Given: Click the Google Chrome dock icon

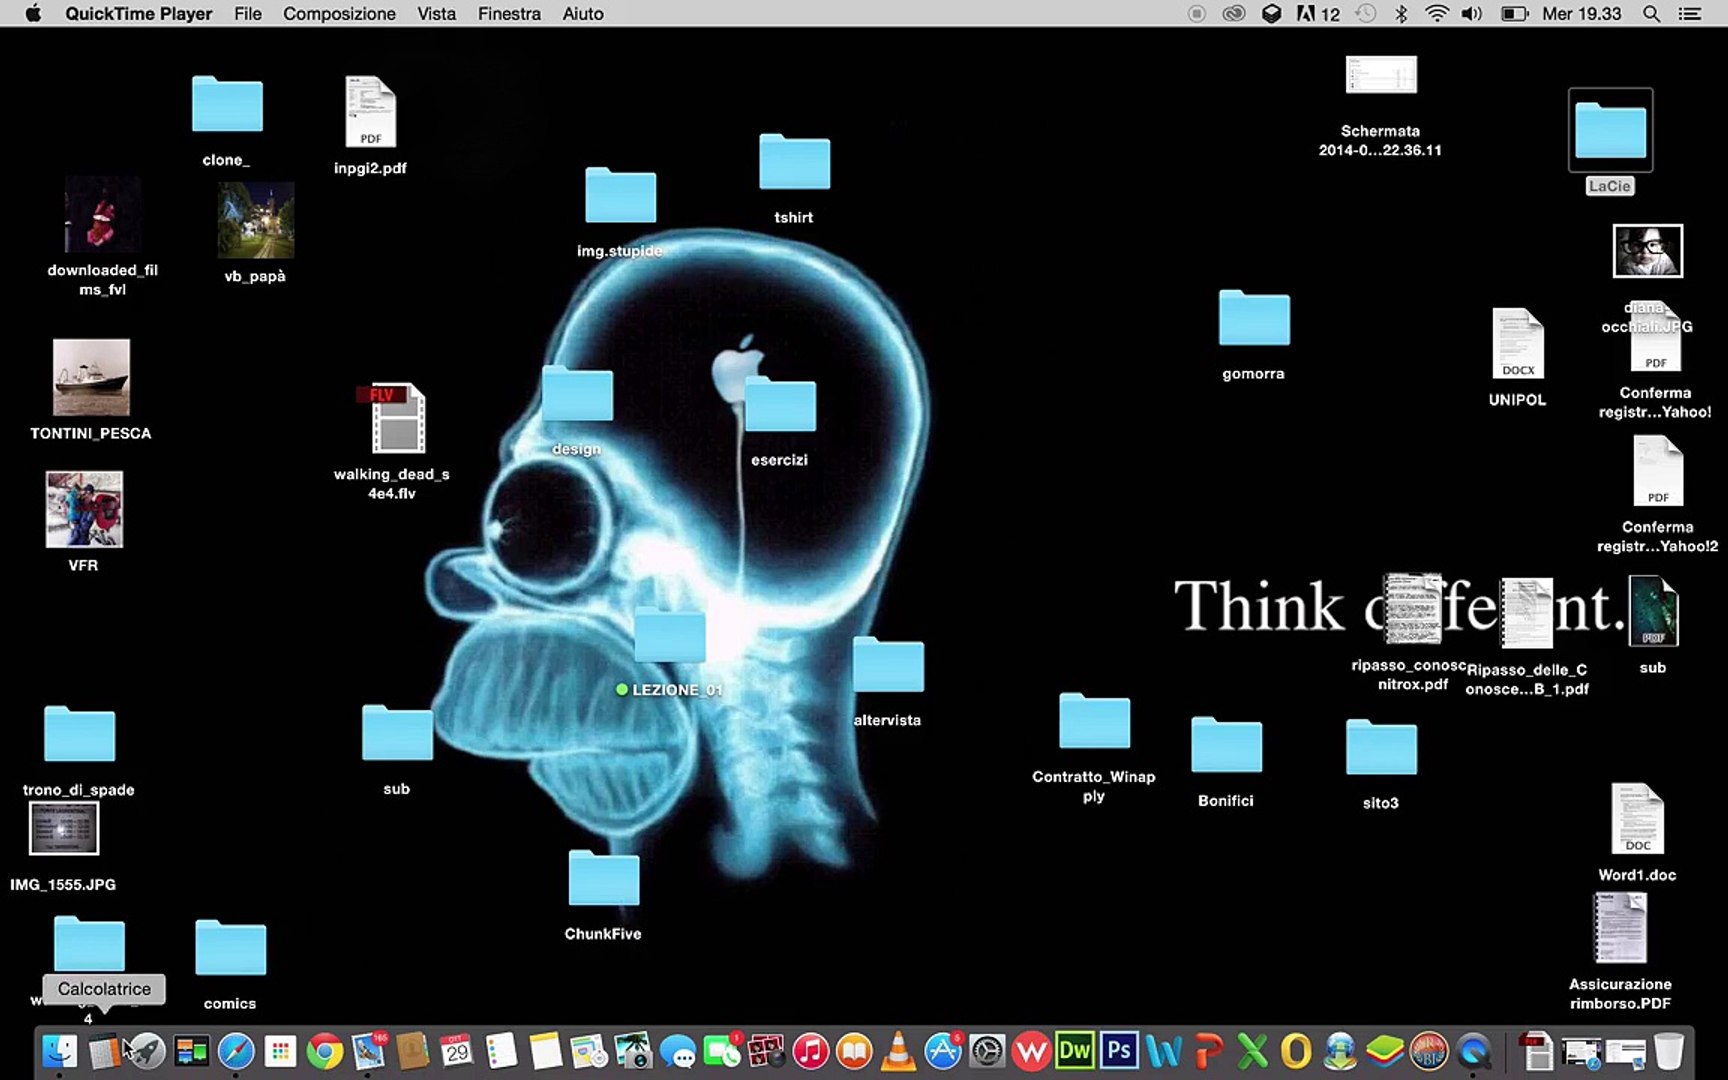Looking at the screenshot, I should pos(324,1051).
